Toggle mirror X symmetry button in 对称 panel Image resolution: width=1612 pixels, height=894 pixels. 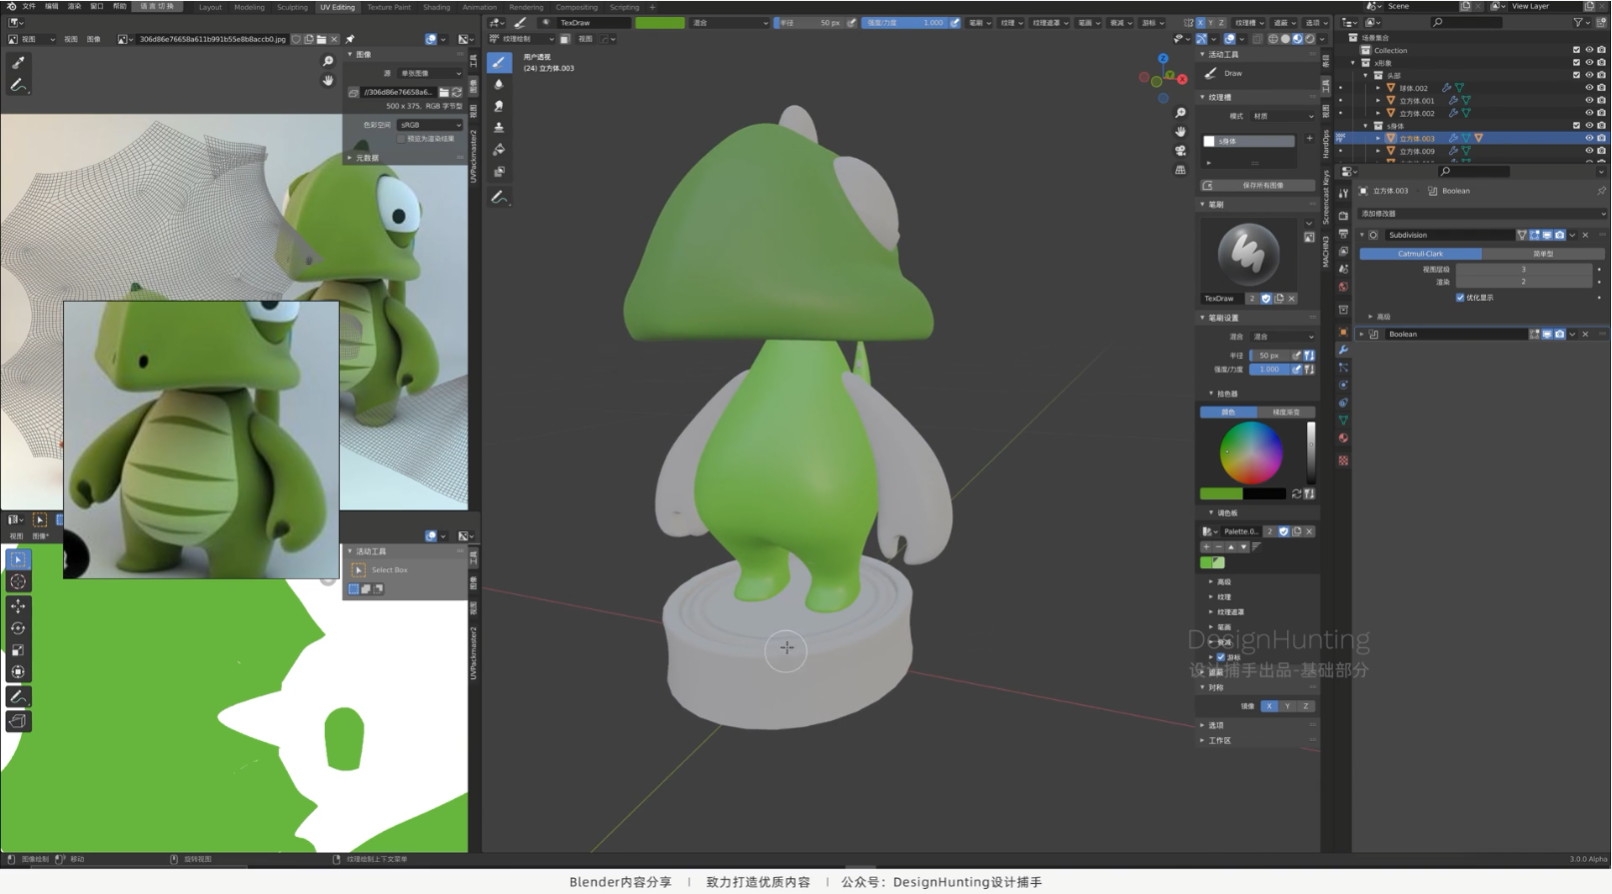click(x=1269, y=706)
